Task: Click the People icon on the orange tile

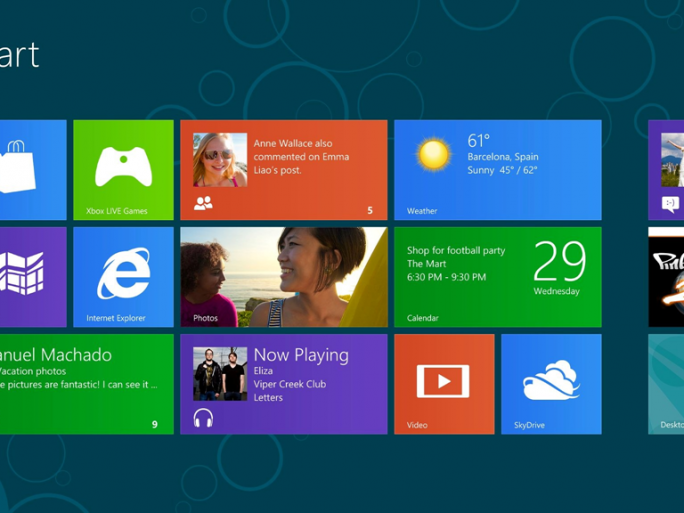Action: [x=203, y=203]
